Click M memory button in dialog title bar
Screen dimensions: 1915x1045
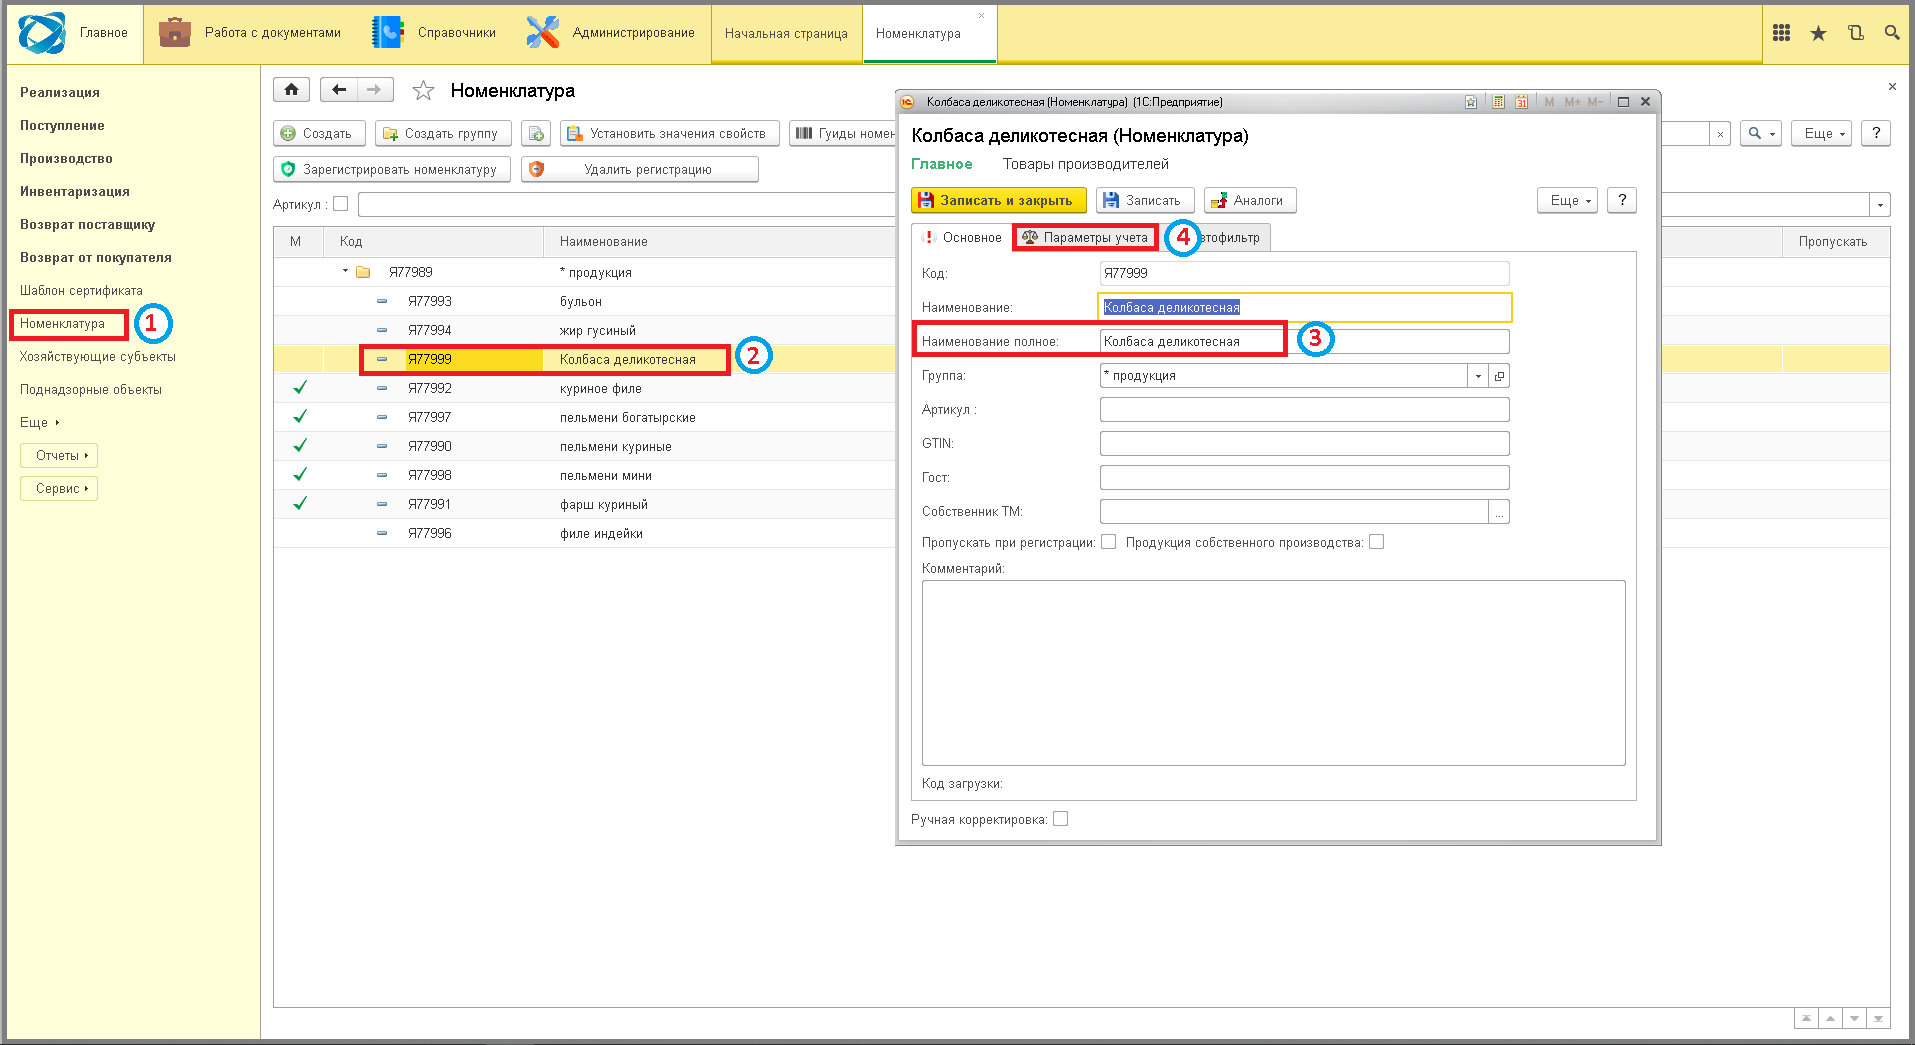pyautogui.click(x=1549, y=102)
